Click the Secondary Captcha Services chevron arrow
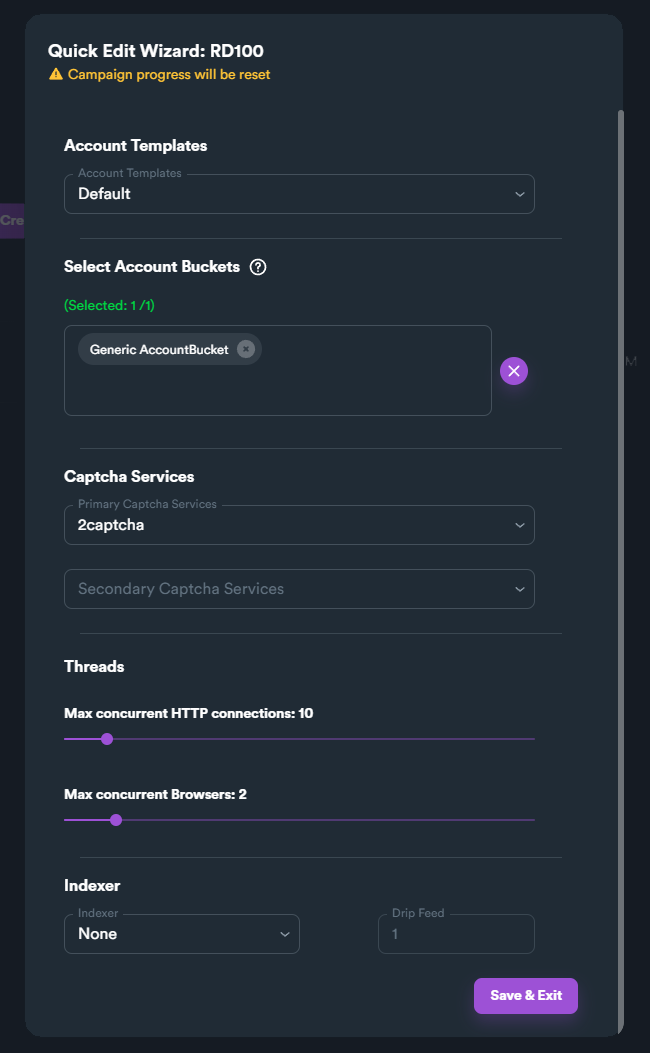Image resolution: width=650 pixels, height=1053 pixels. [x=520, y=589]
